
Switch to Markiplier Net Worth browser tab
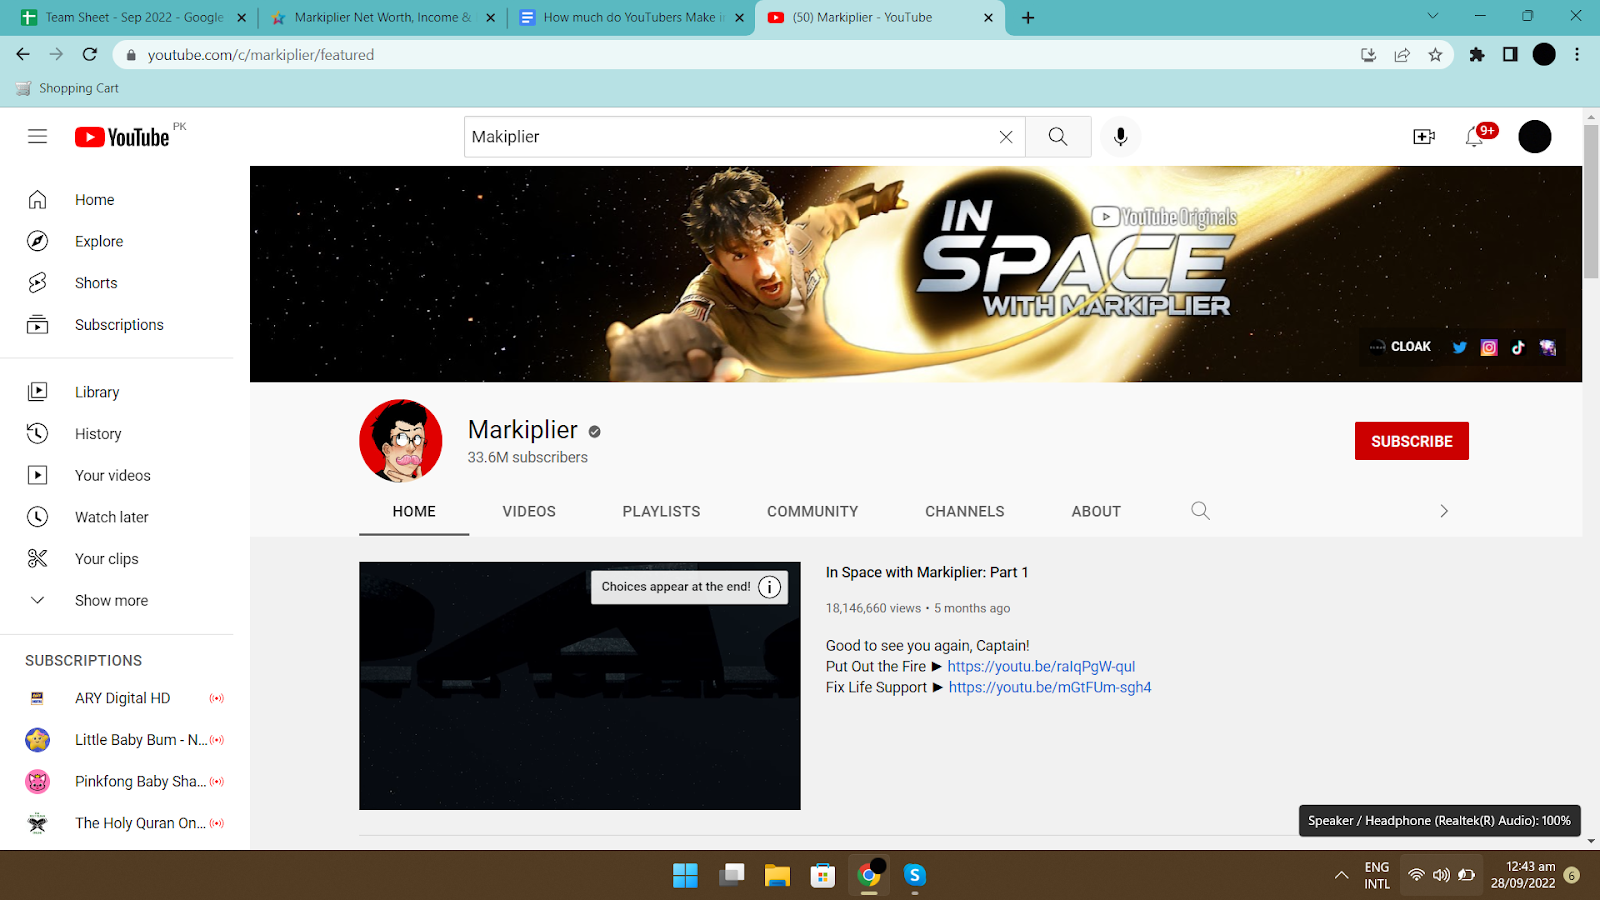[x=382, y=17]
